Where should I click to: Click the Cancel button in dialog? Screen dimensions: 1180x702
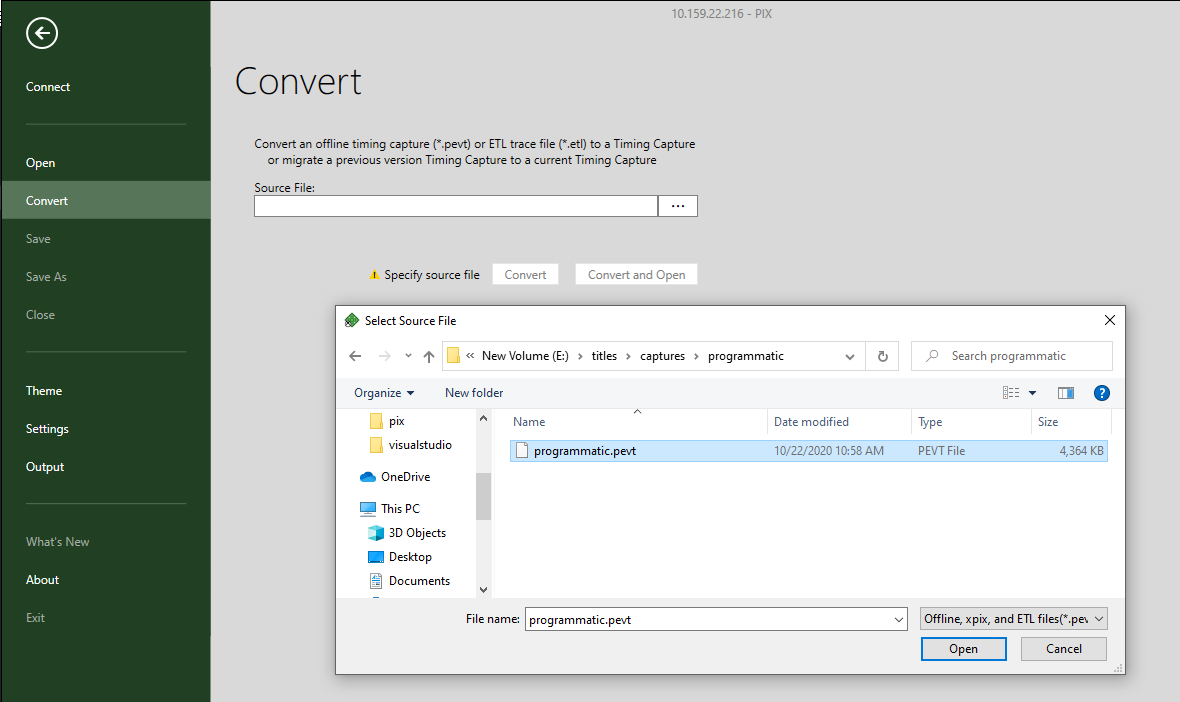click(x=1063, y=649)
